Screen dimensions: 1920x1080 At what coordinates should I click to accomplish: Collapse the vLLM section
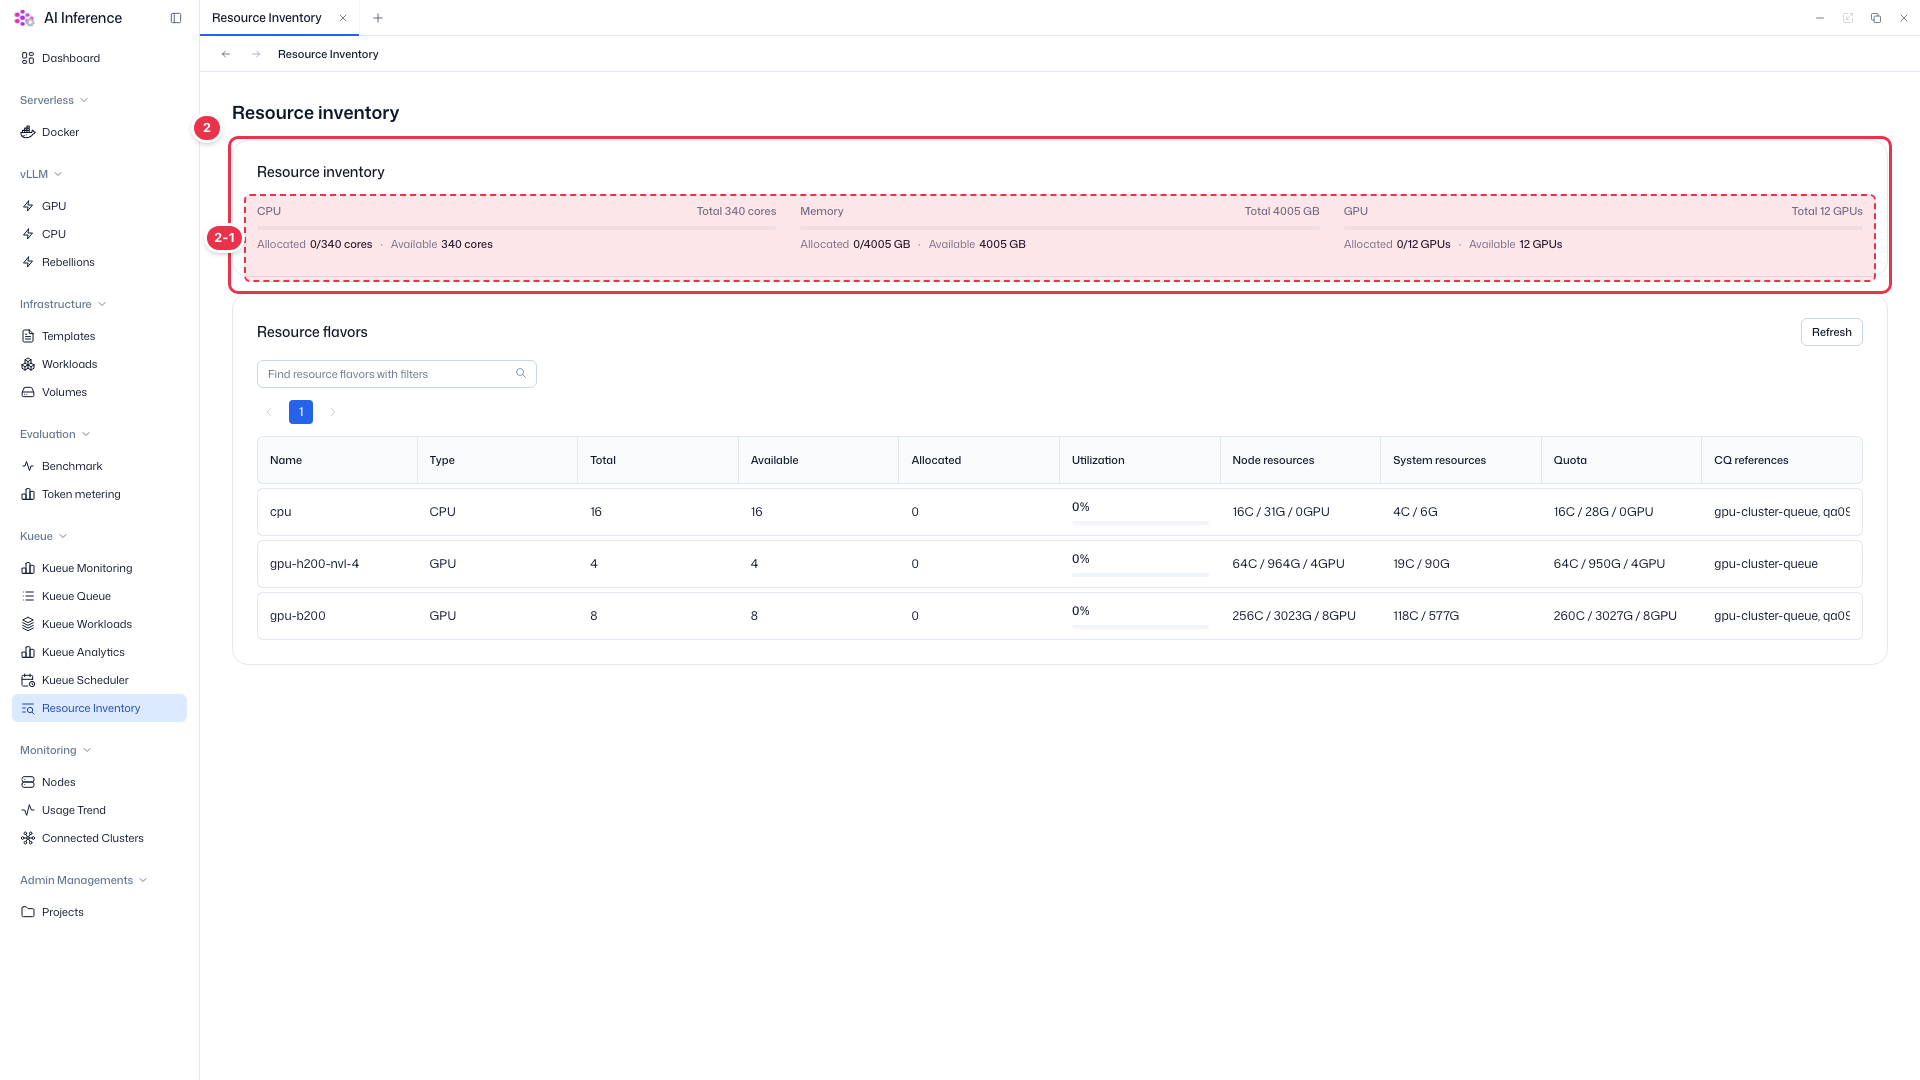[x=58, y=174]
